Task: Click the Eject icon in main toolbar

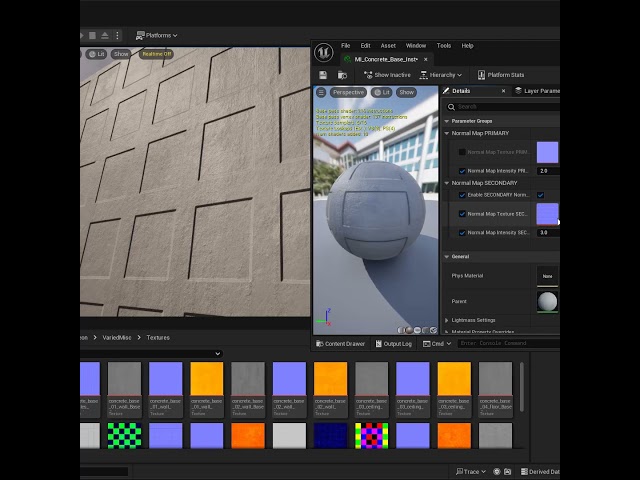Action: pyautogui.click(x=105, y=36)
